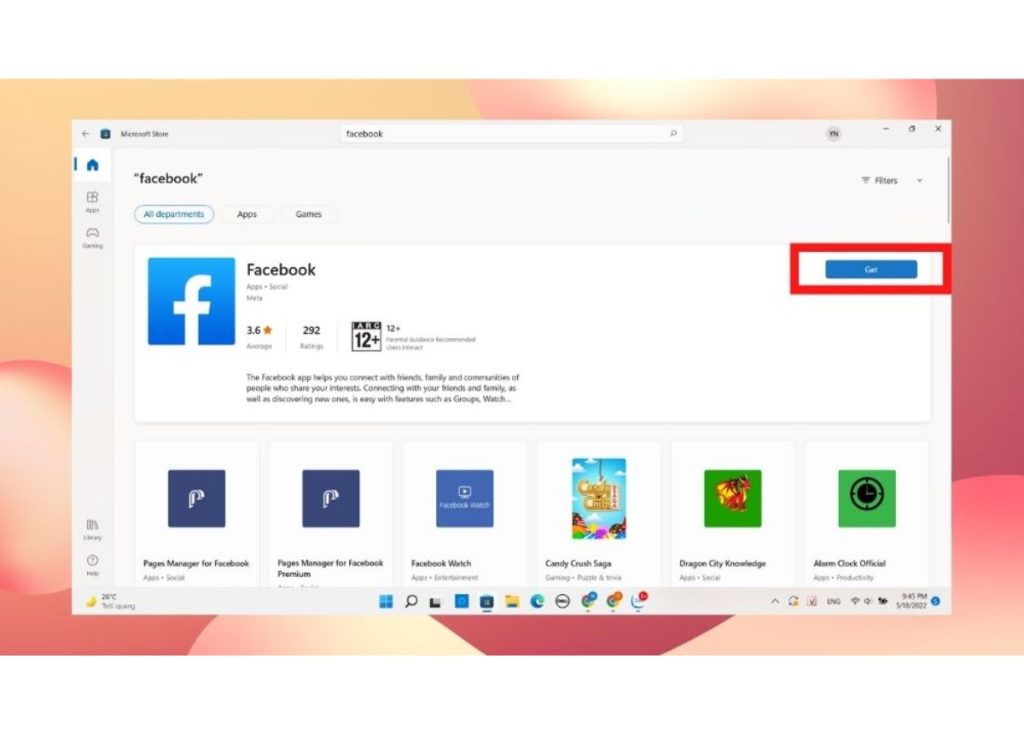1024x734 pixels.
Task: Open Microsoft Store on the taskbar
Action: pyautogui.click(x=487, y=601)
